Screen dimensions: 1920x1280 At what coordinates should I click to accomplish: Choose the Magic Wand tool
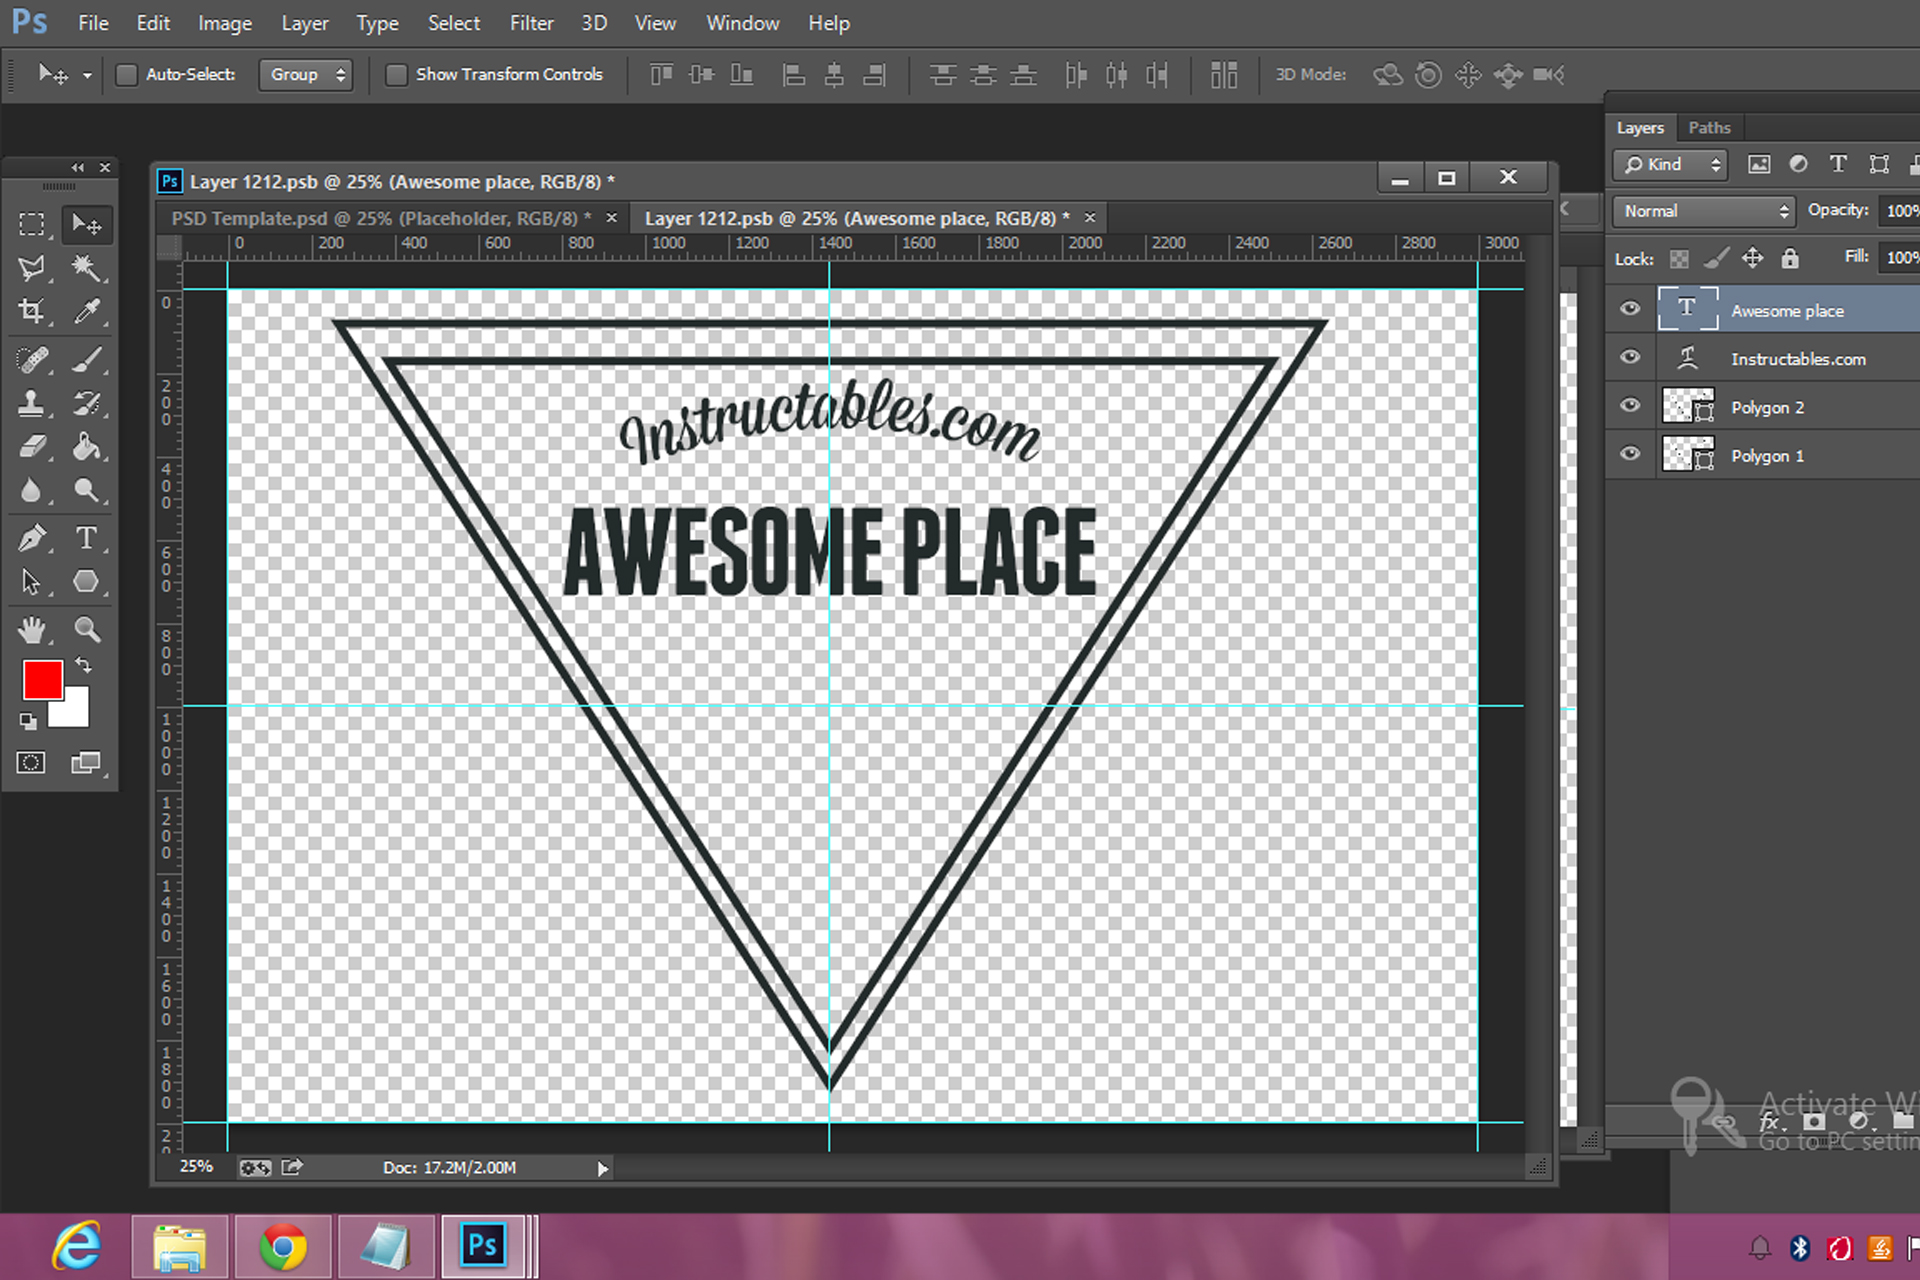pyautogui.click(x=87, y=268)
